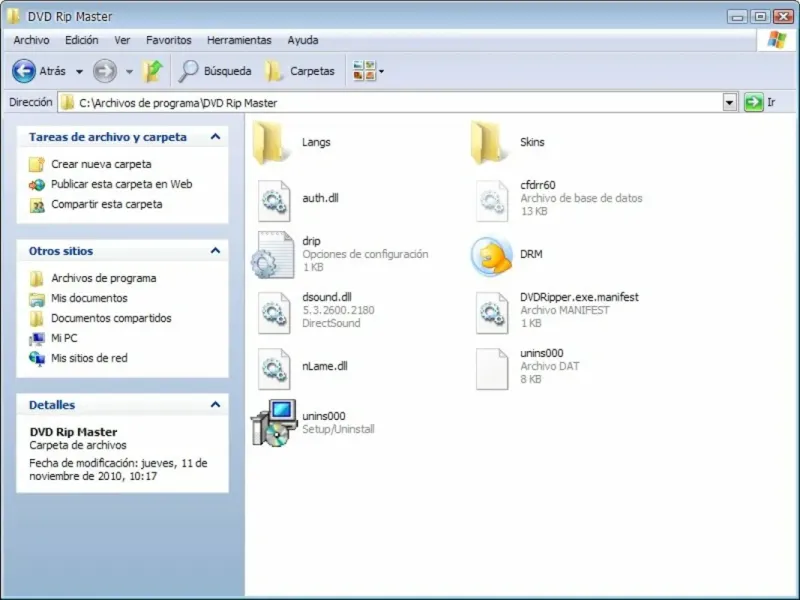This screenshot has width=800, height=600.
Task: Click the Búsqueda toolbar label
Action: coord(228,71)
